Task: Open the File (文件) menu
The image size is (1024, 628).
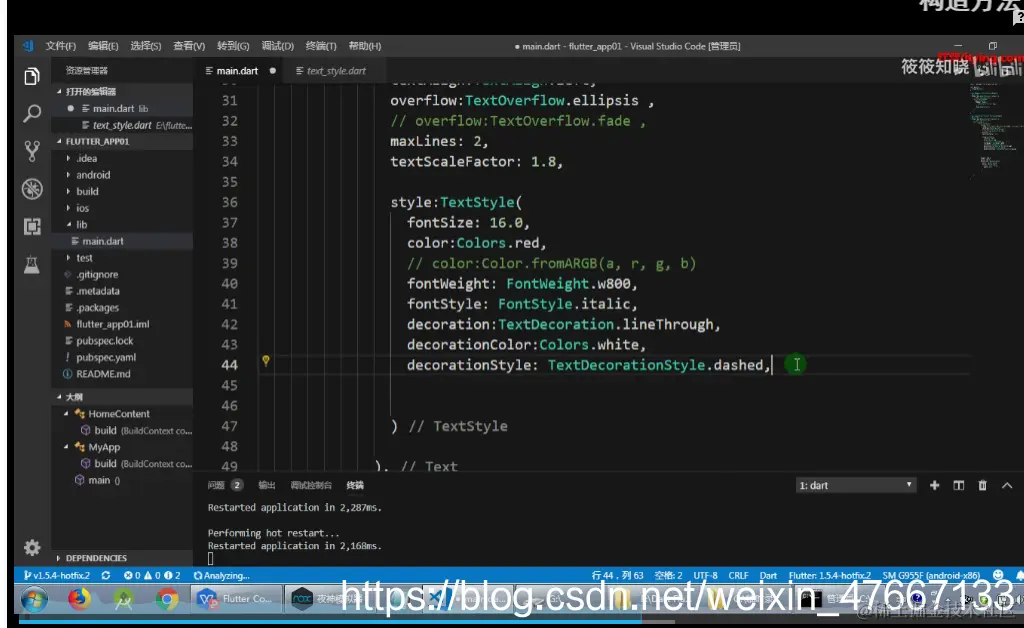Action: [x=61, y=46]
